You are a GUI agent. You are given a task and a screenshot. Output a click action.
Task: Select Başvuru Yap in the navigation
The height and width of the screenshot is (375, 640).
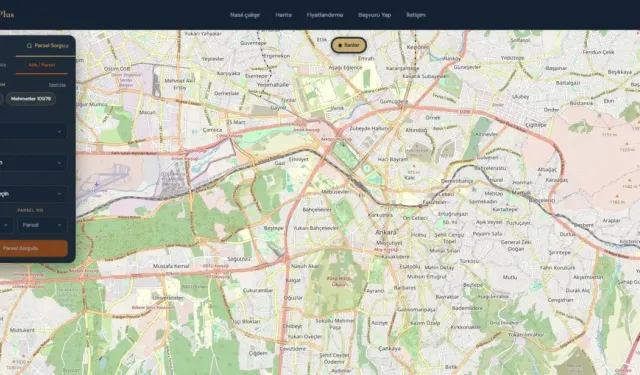point(375,15)
